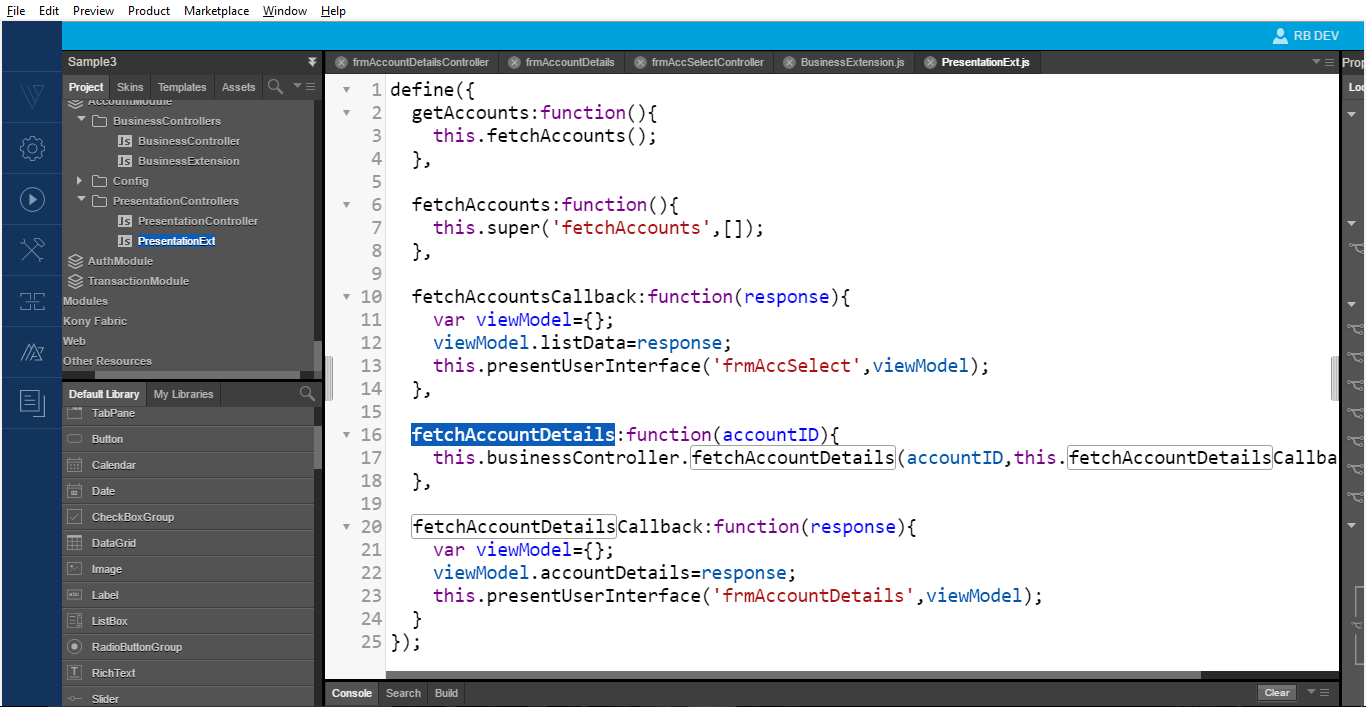Open PresentationController file in tree
The image size is (1366, 707).
pos(198,221)
